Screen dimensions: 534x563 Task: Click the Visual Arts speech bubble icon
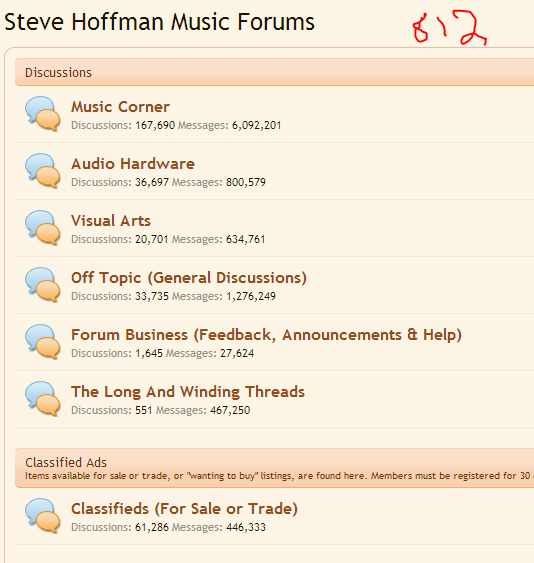(42, 228)
